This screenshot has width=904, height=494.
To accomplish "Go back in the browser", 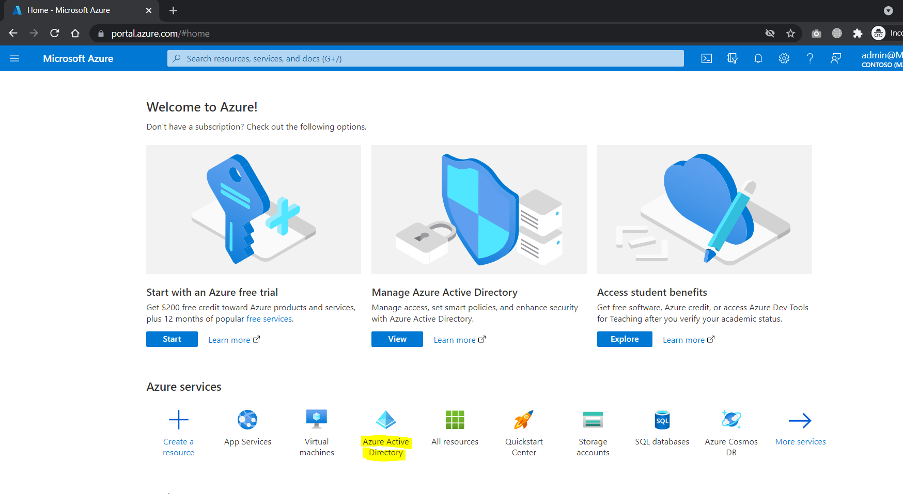I will (13, 33).
